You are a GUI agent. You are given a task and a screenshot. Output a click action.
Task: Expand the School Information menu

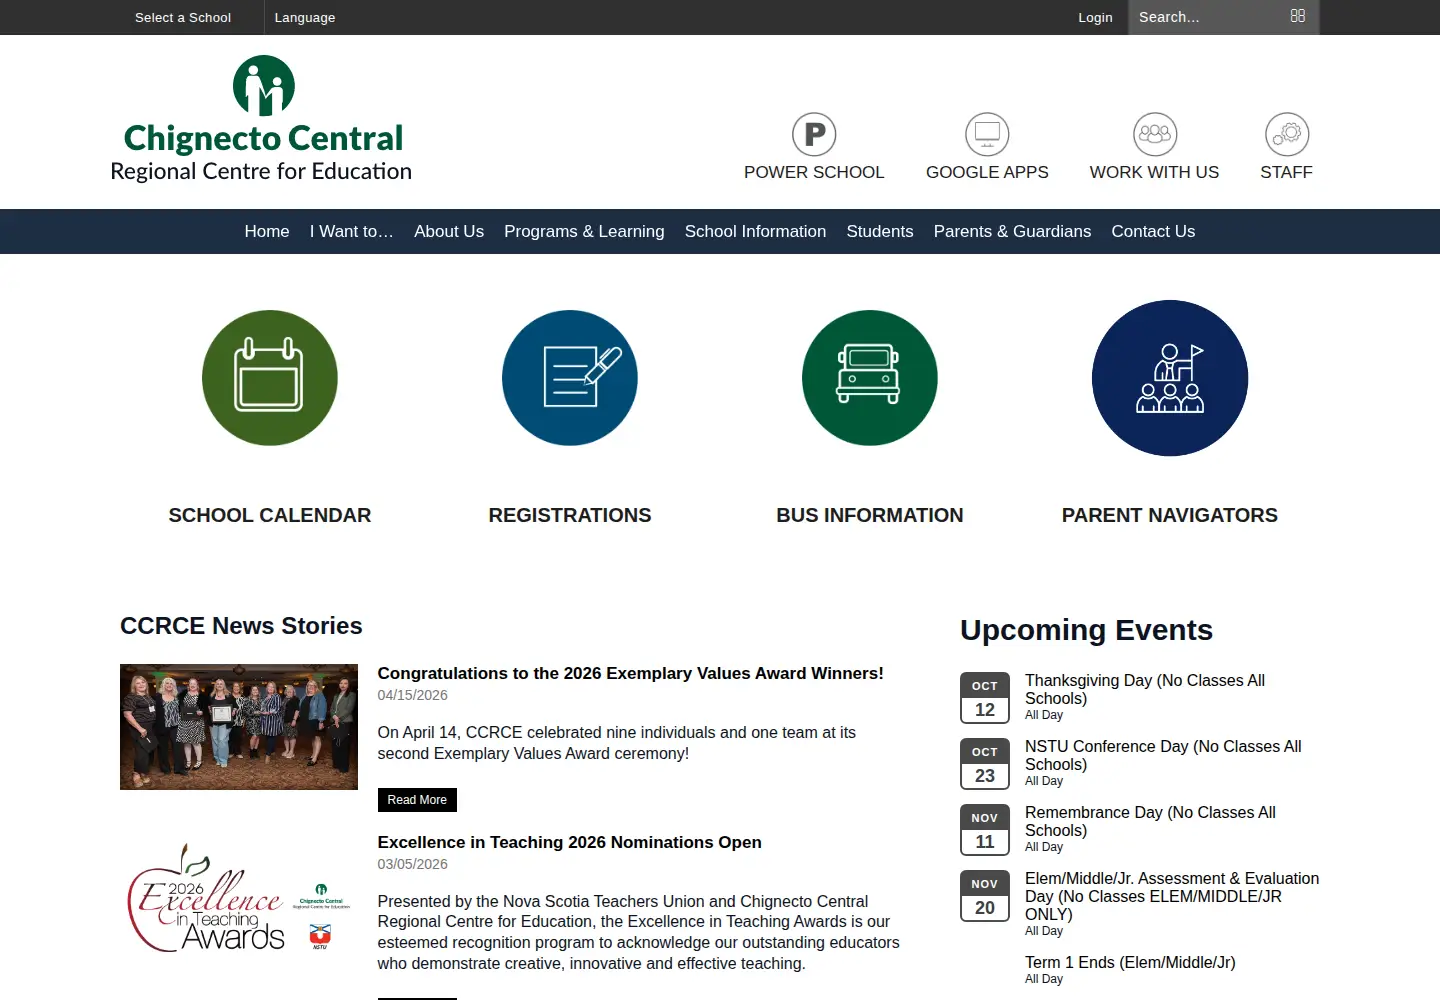[x=755, y=231]
